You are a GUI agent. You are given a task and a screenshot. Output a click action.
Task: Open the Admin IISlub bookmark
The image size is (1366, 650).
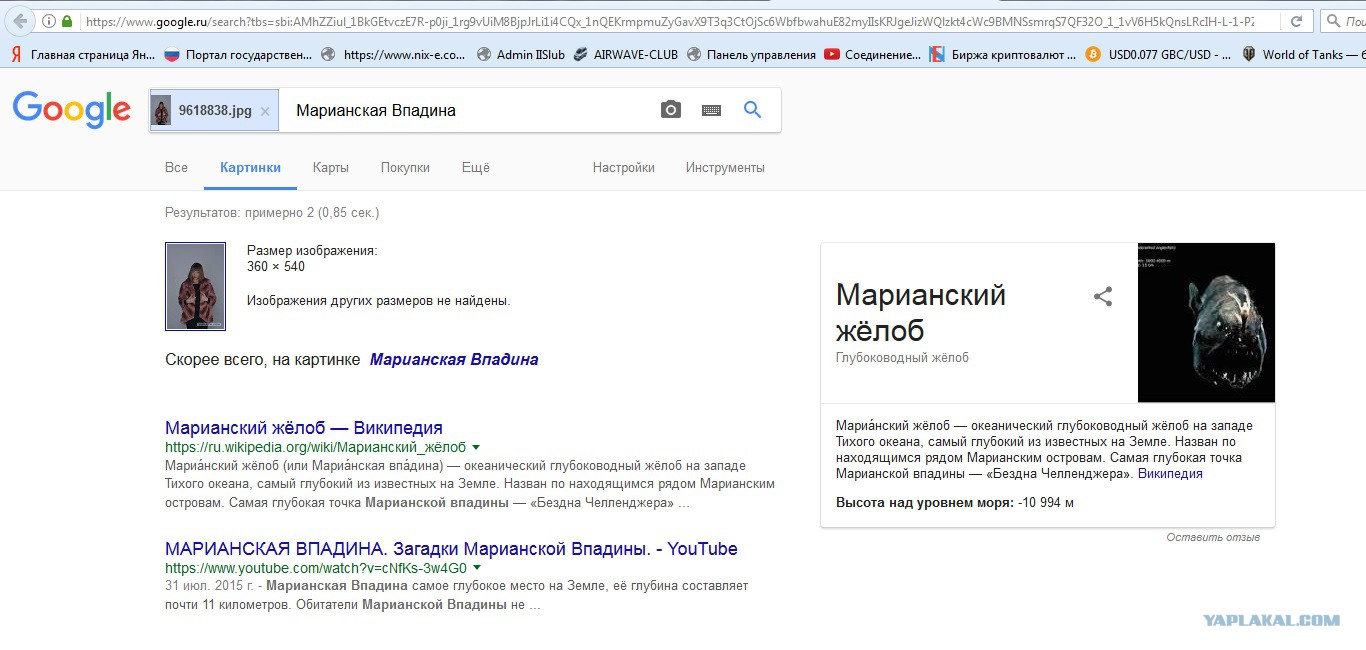[520, 55]
